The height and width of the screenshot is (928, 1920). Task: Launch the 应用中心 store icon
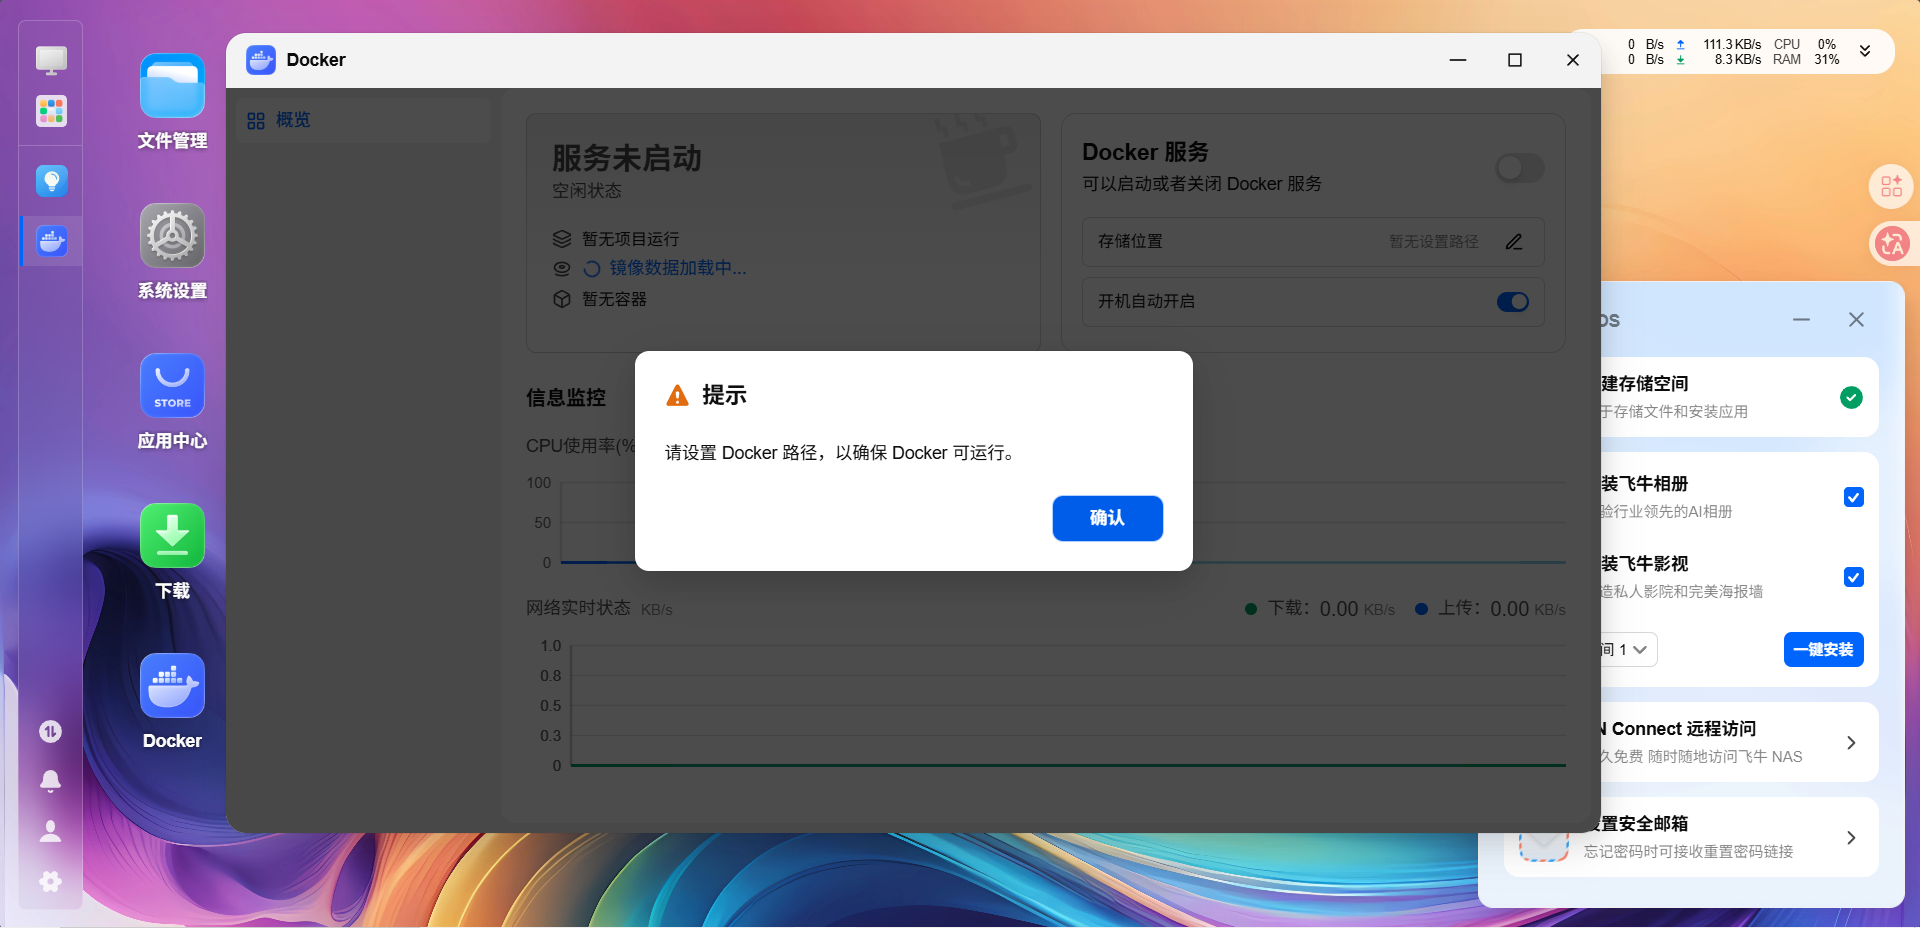[172, 386]
